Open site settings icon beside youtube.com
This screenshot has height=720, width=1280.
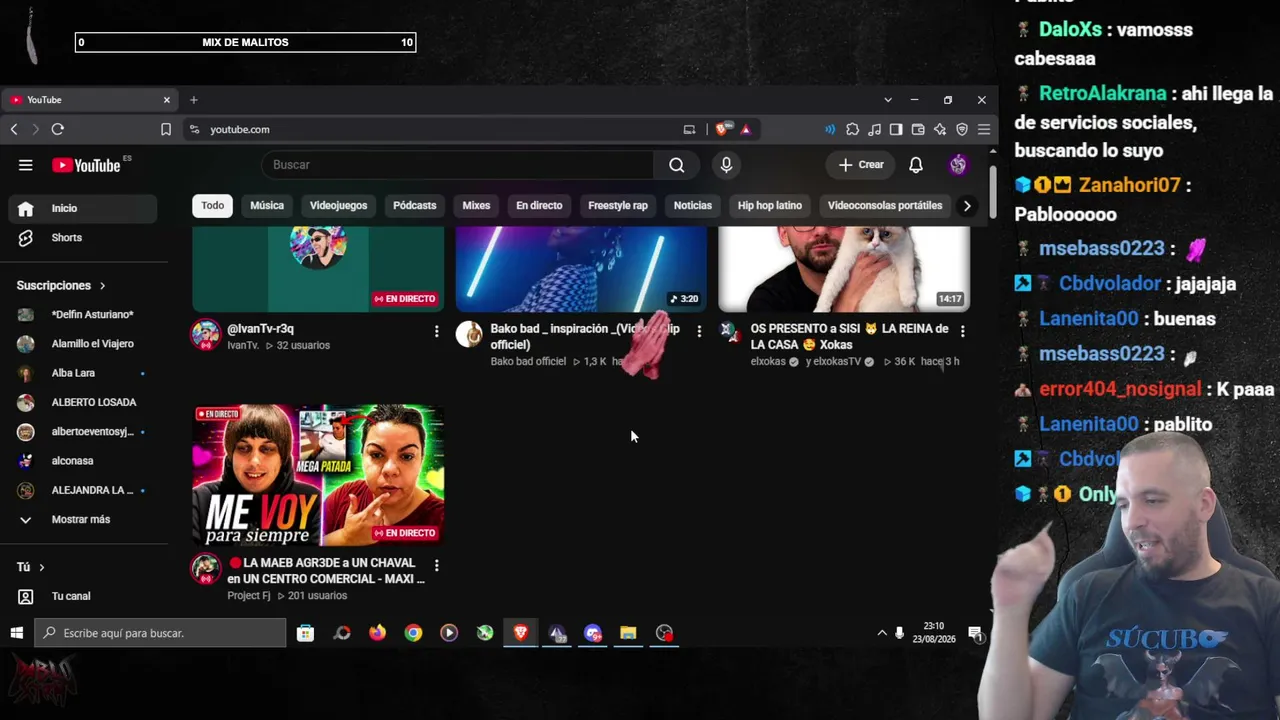coord(194,129)
